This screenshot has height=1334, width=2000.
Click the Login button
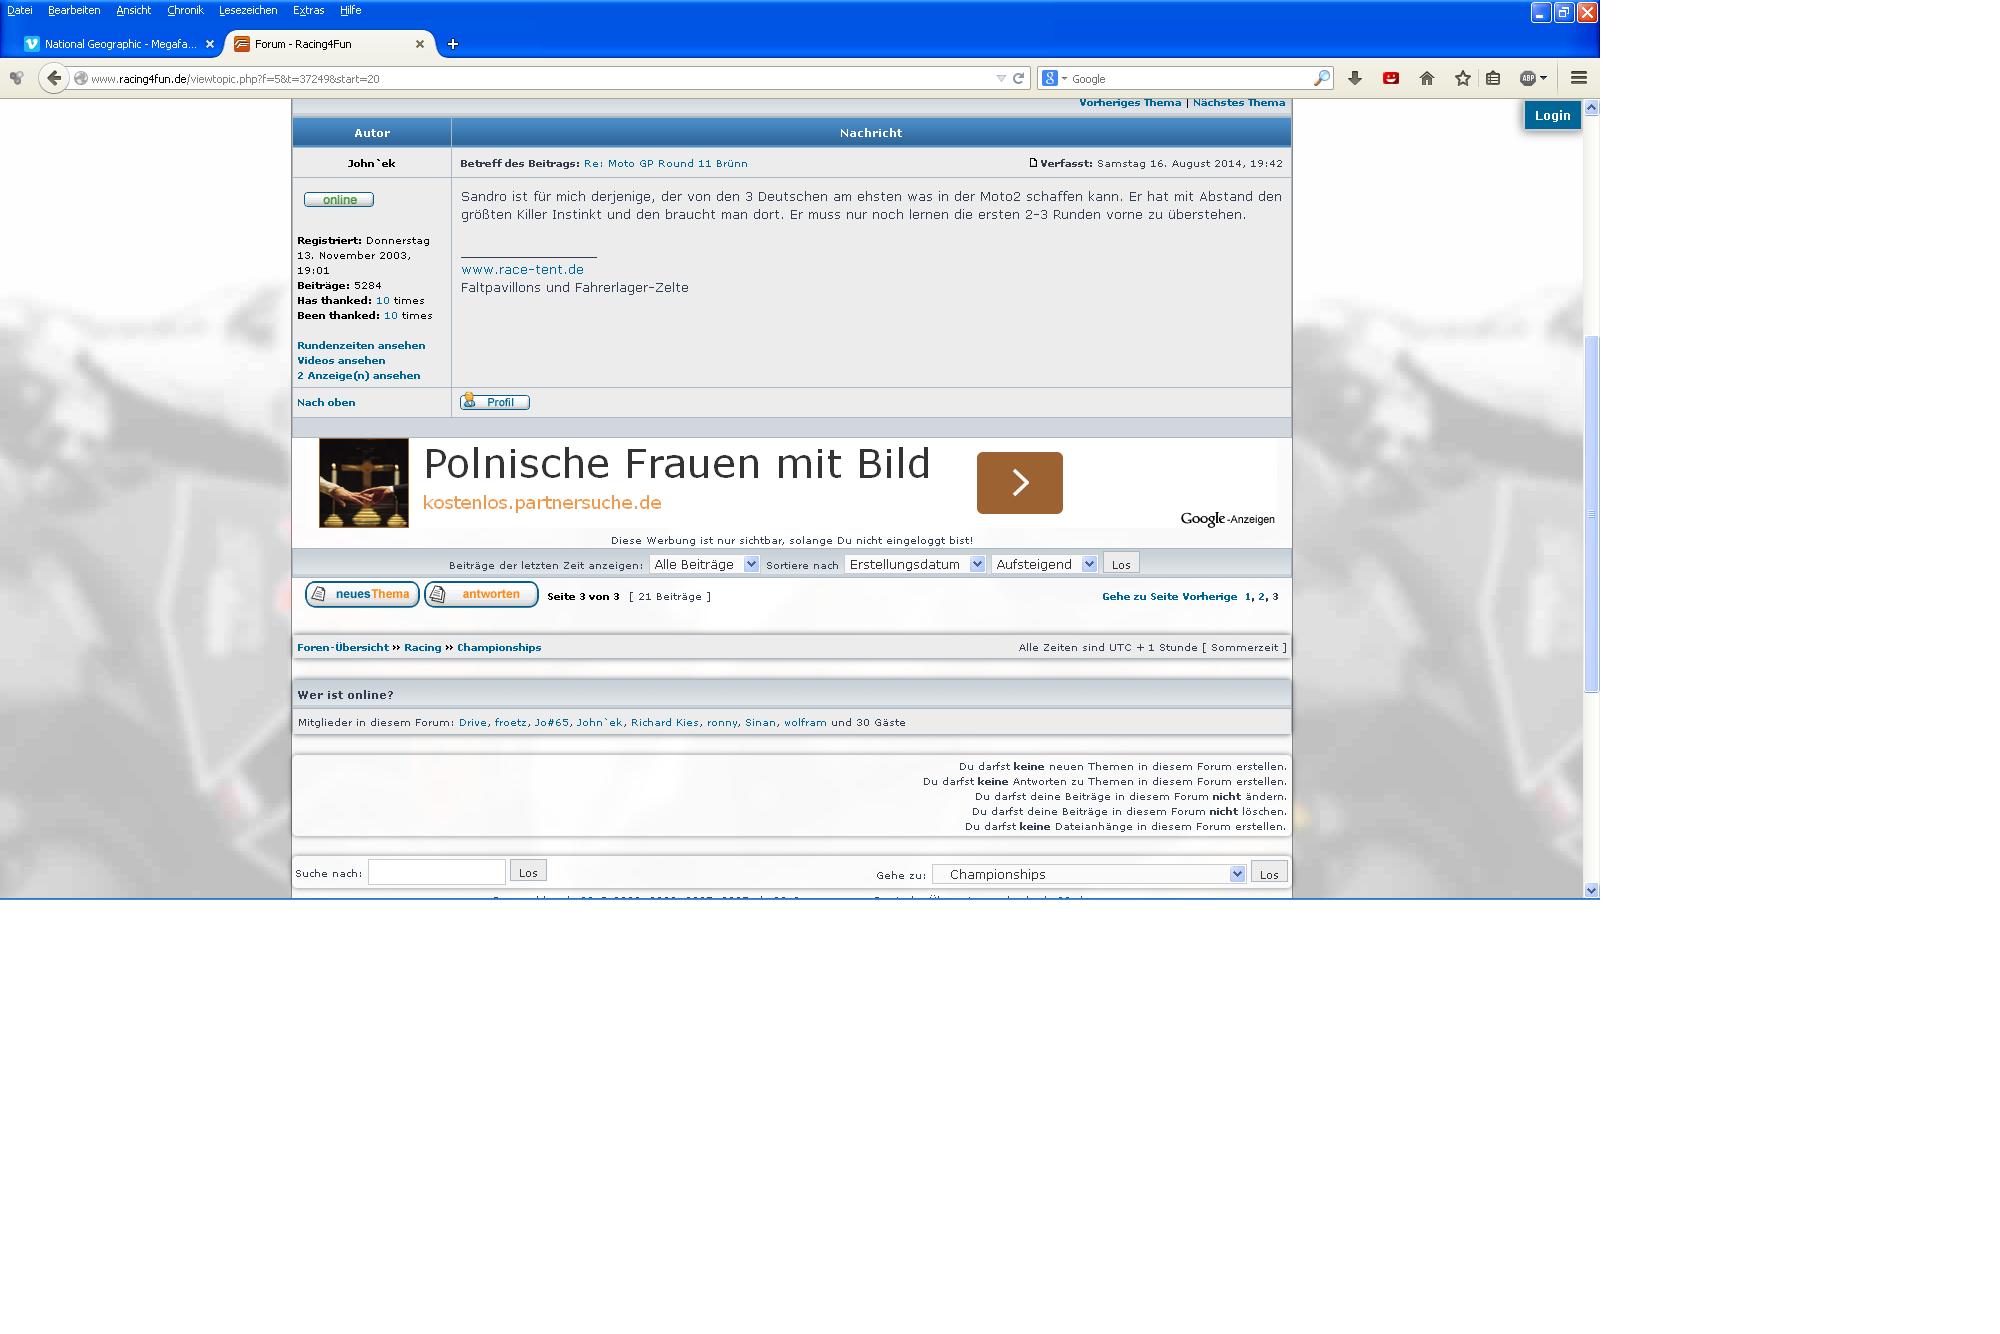[1552, 115]
